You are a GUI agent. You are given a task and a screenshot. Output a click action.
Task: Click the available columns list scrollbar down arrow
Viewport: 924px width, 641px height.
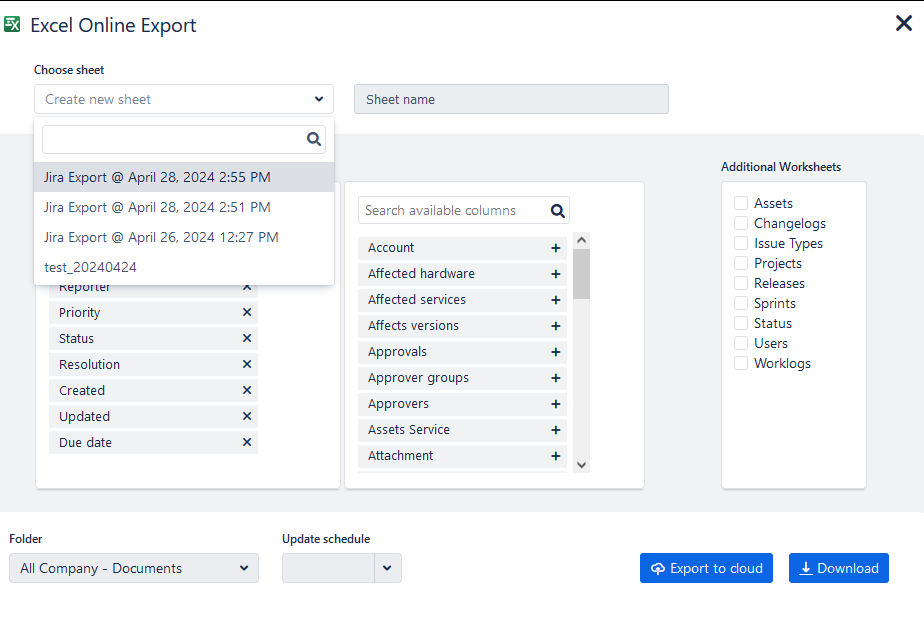tap(582, 465)
